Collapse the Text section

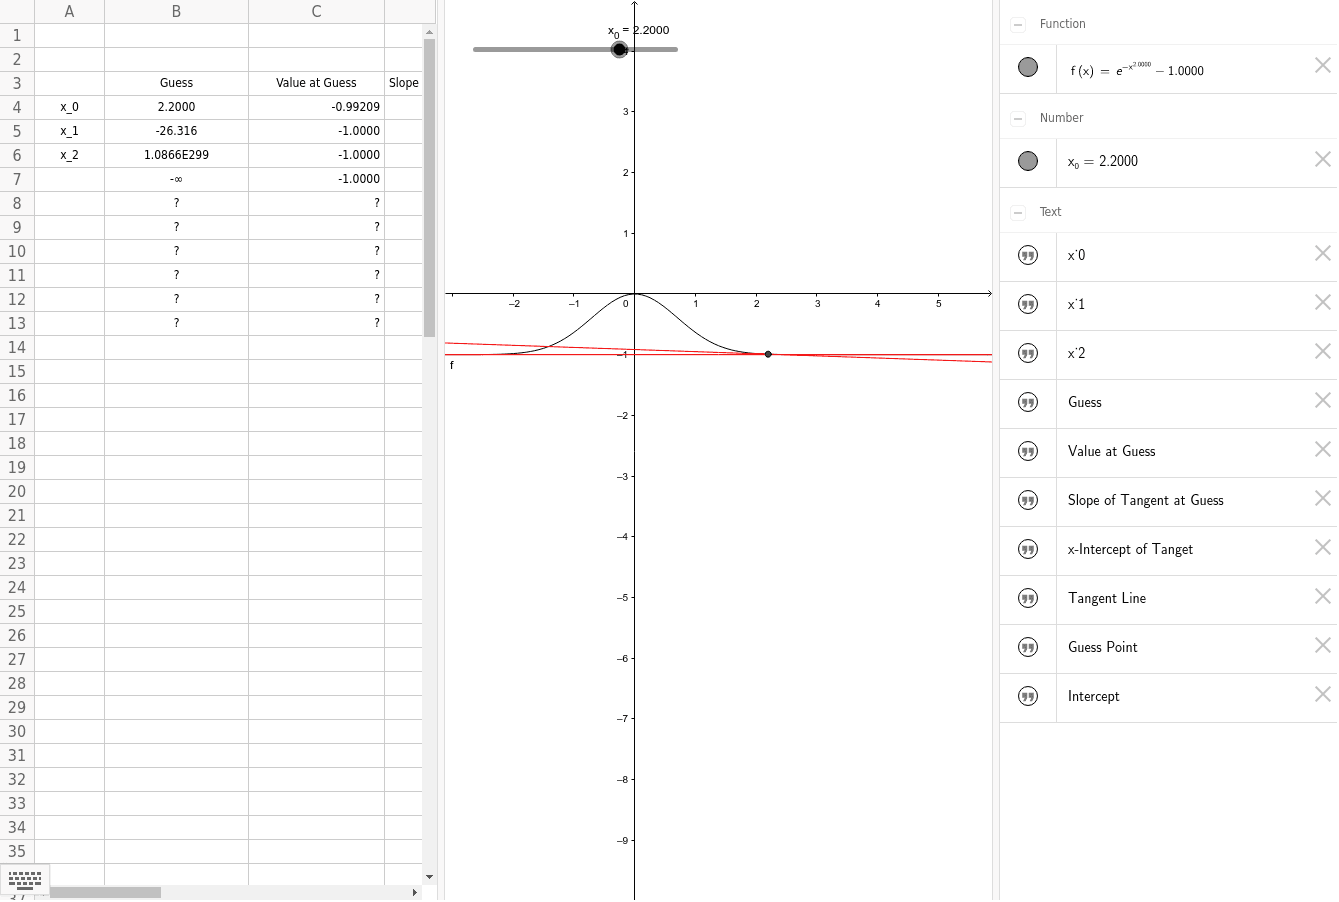click(1017, 211)
